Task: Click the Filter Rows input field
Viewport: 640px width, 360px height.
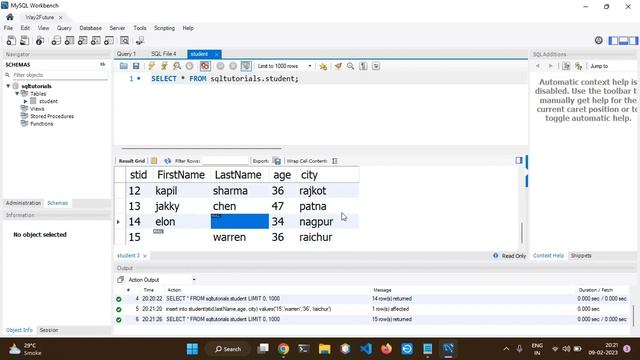Action: point(226,161)
